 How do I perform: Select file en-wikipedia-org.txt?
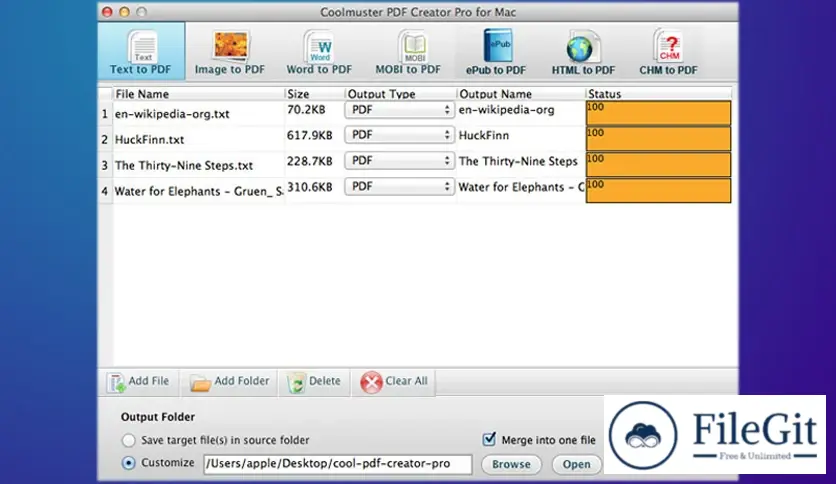point(172,114)
